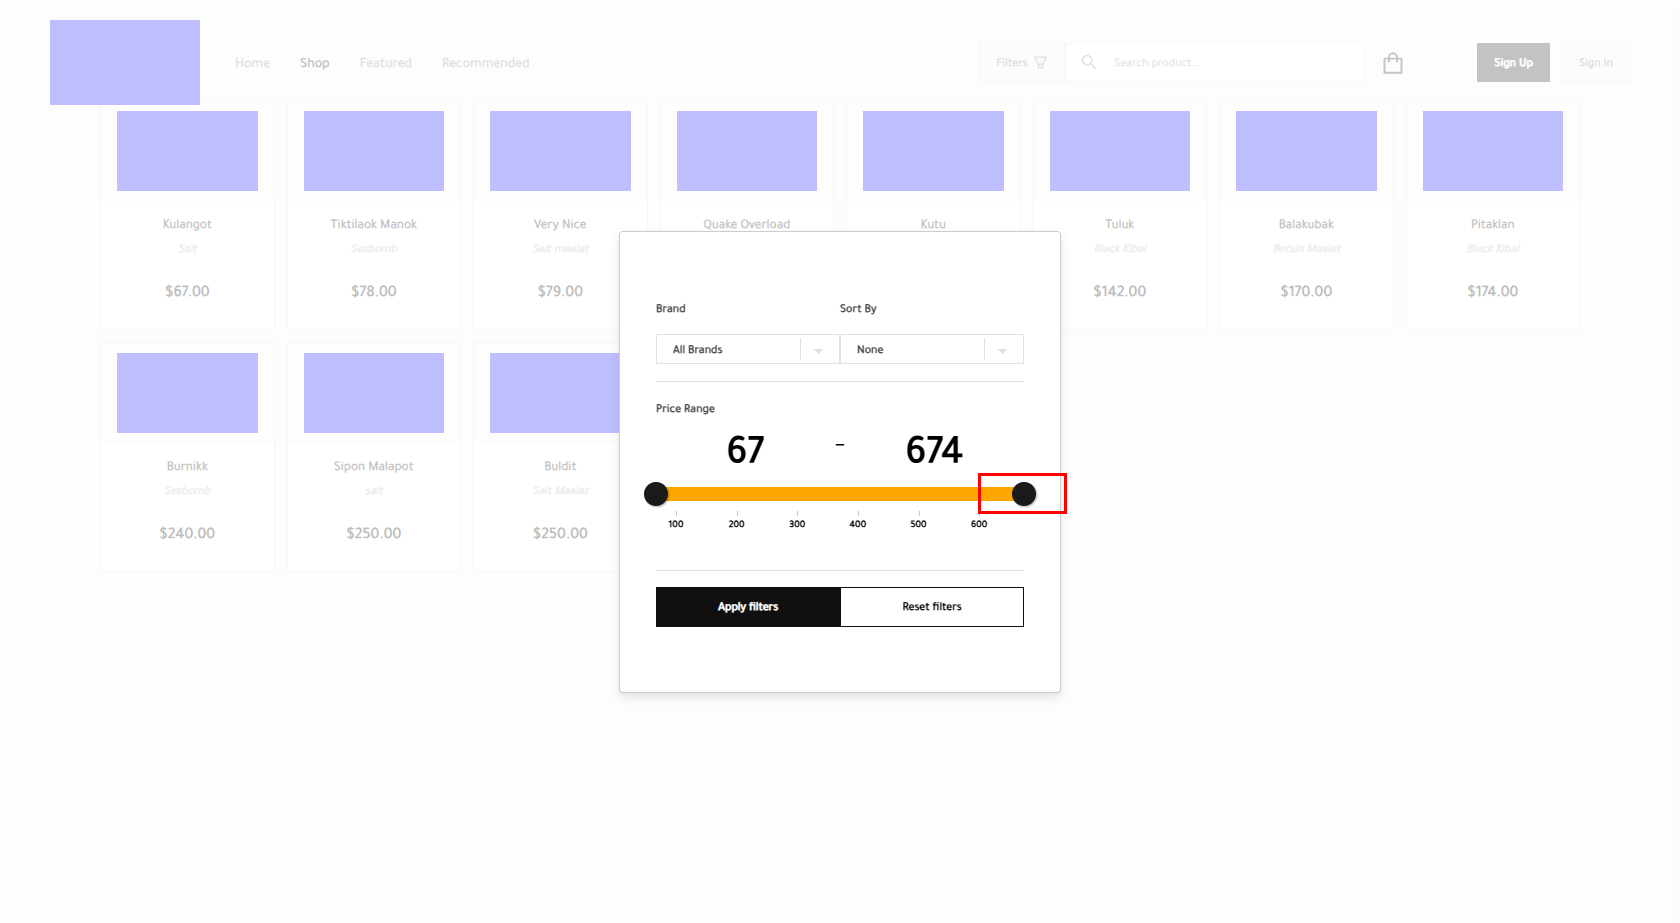Screen dimensions: 1680x923
Task: Click the Sign Up button
Action: point(1512,62)
